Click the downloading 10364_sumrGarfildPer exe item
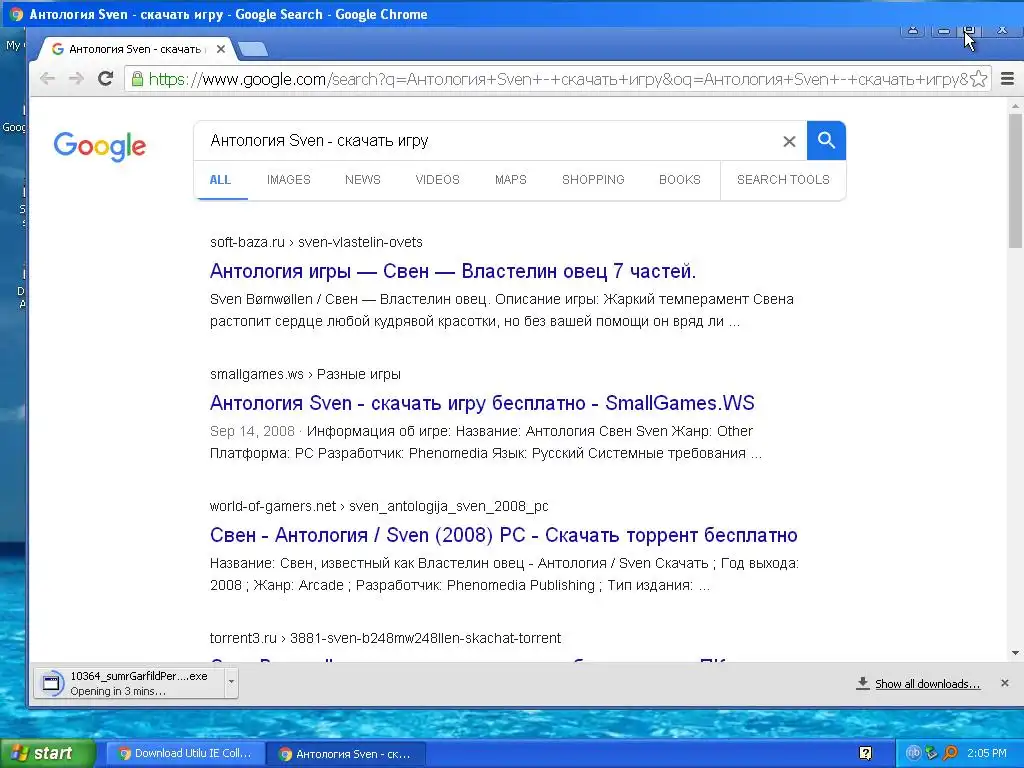The image size is (1024, 768). coord(129,683)
